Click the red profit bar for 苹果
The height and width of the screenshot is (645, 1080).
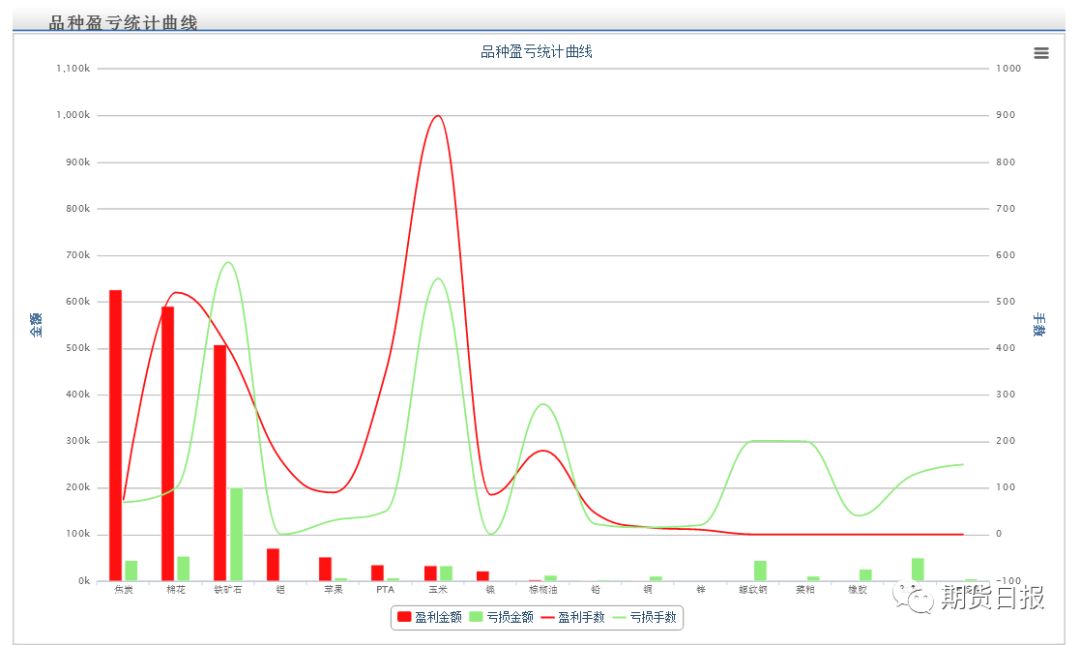[x=325, y=569]
